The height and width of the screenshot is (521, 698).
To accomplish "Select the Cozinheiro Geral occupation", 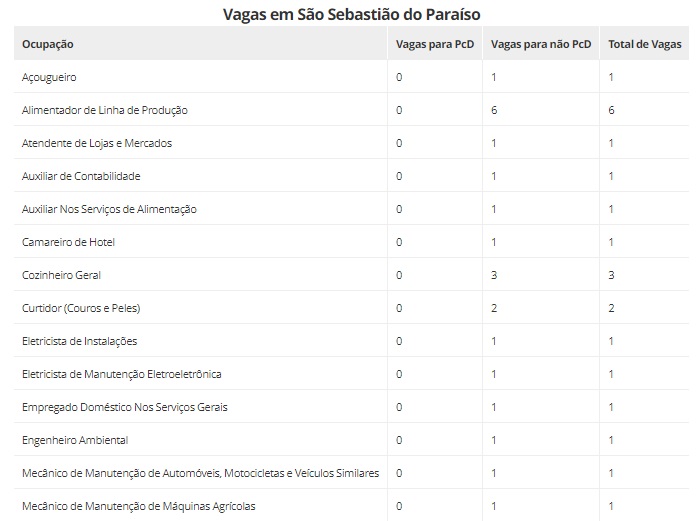I will click(x=62, y=275).
